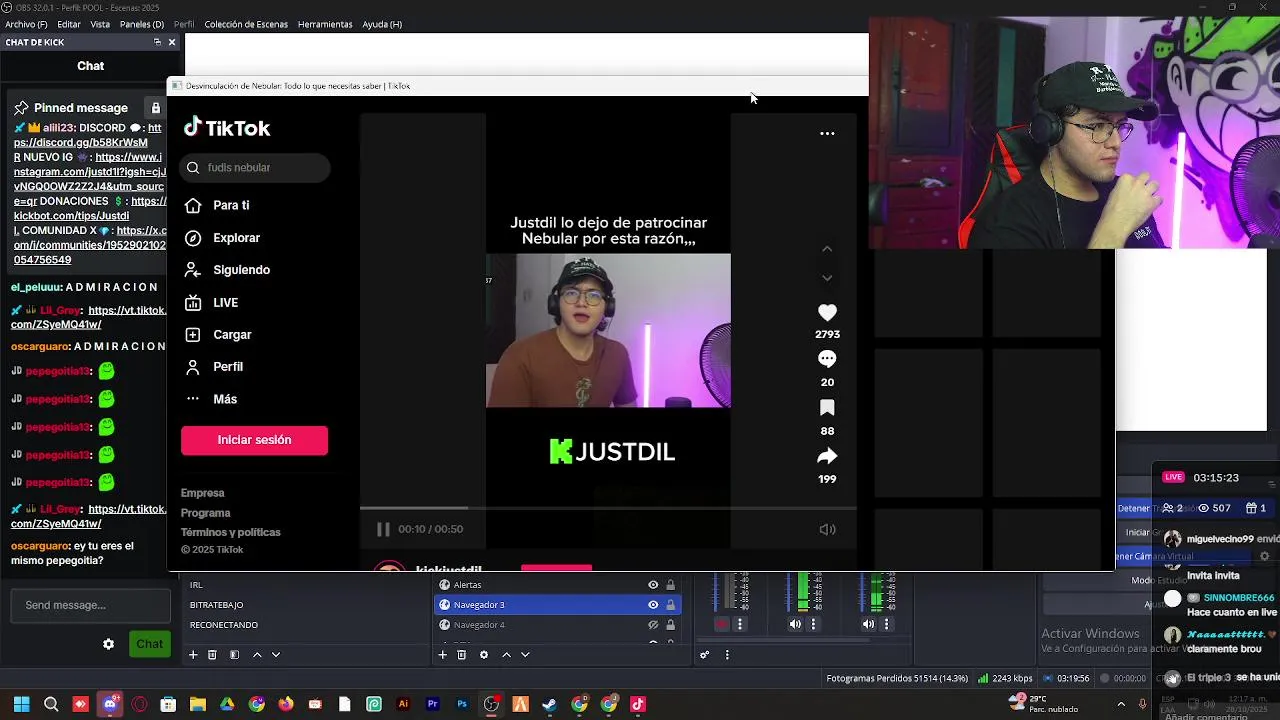Pop out the Chat de Kick dock
The image size is (1280, 720).
click(157, 42)
